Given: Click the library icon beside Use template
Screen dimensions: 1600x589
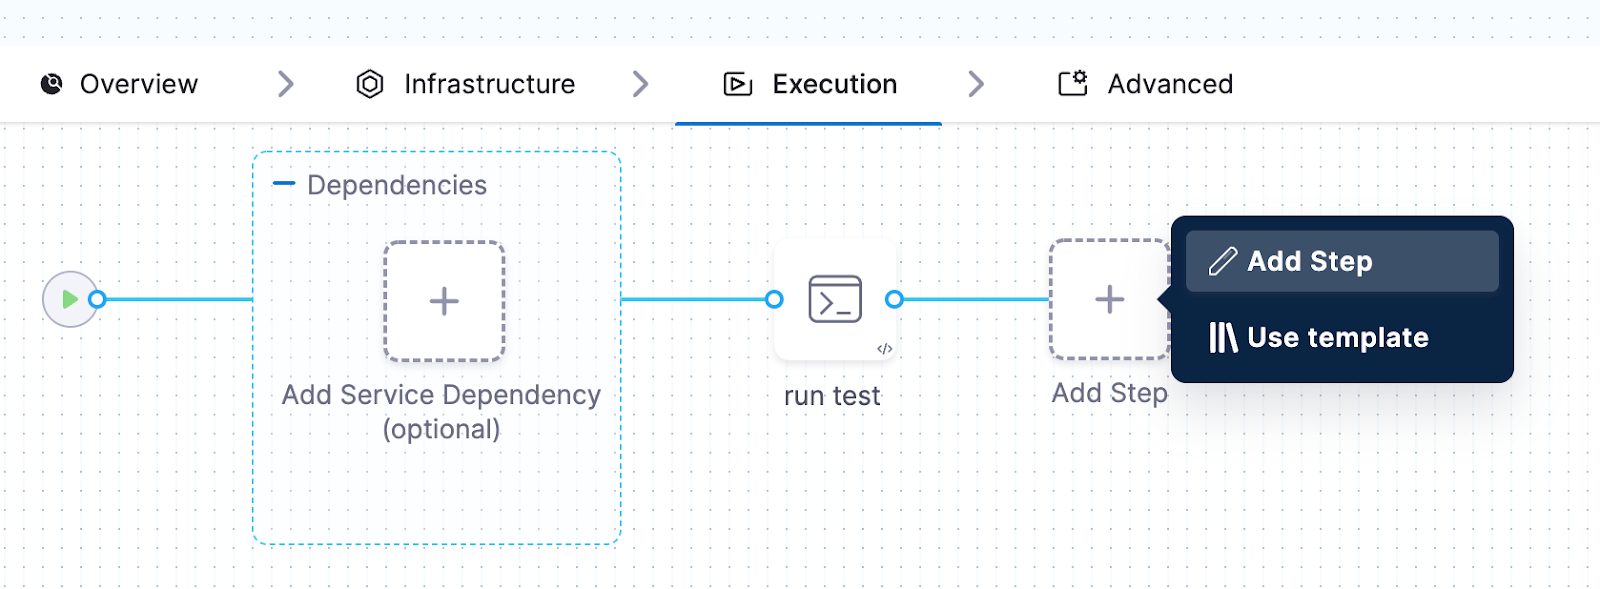Looking at the screenshot, I should (1223, 338).
